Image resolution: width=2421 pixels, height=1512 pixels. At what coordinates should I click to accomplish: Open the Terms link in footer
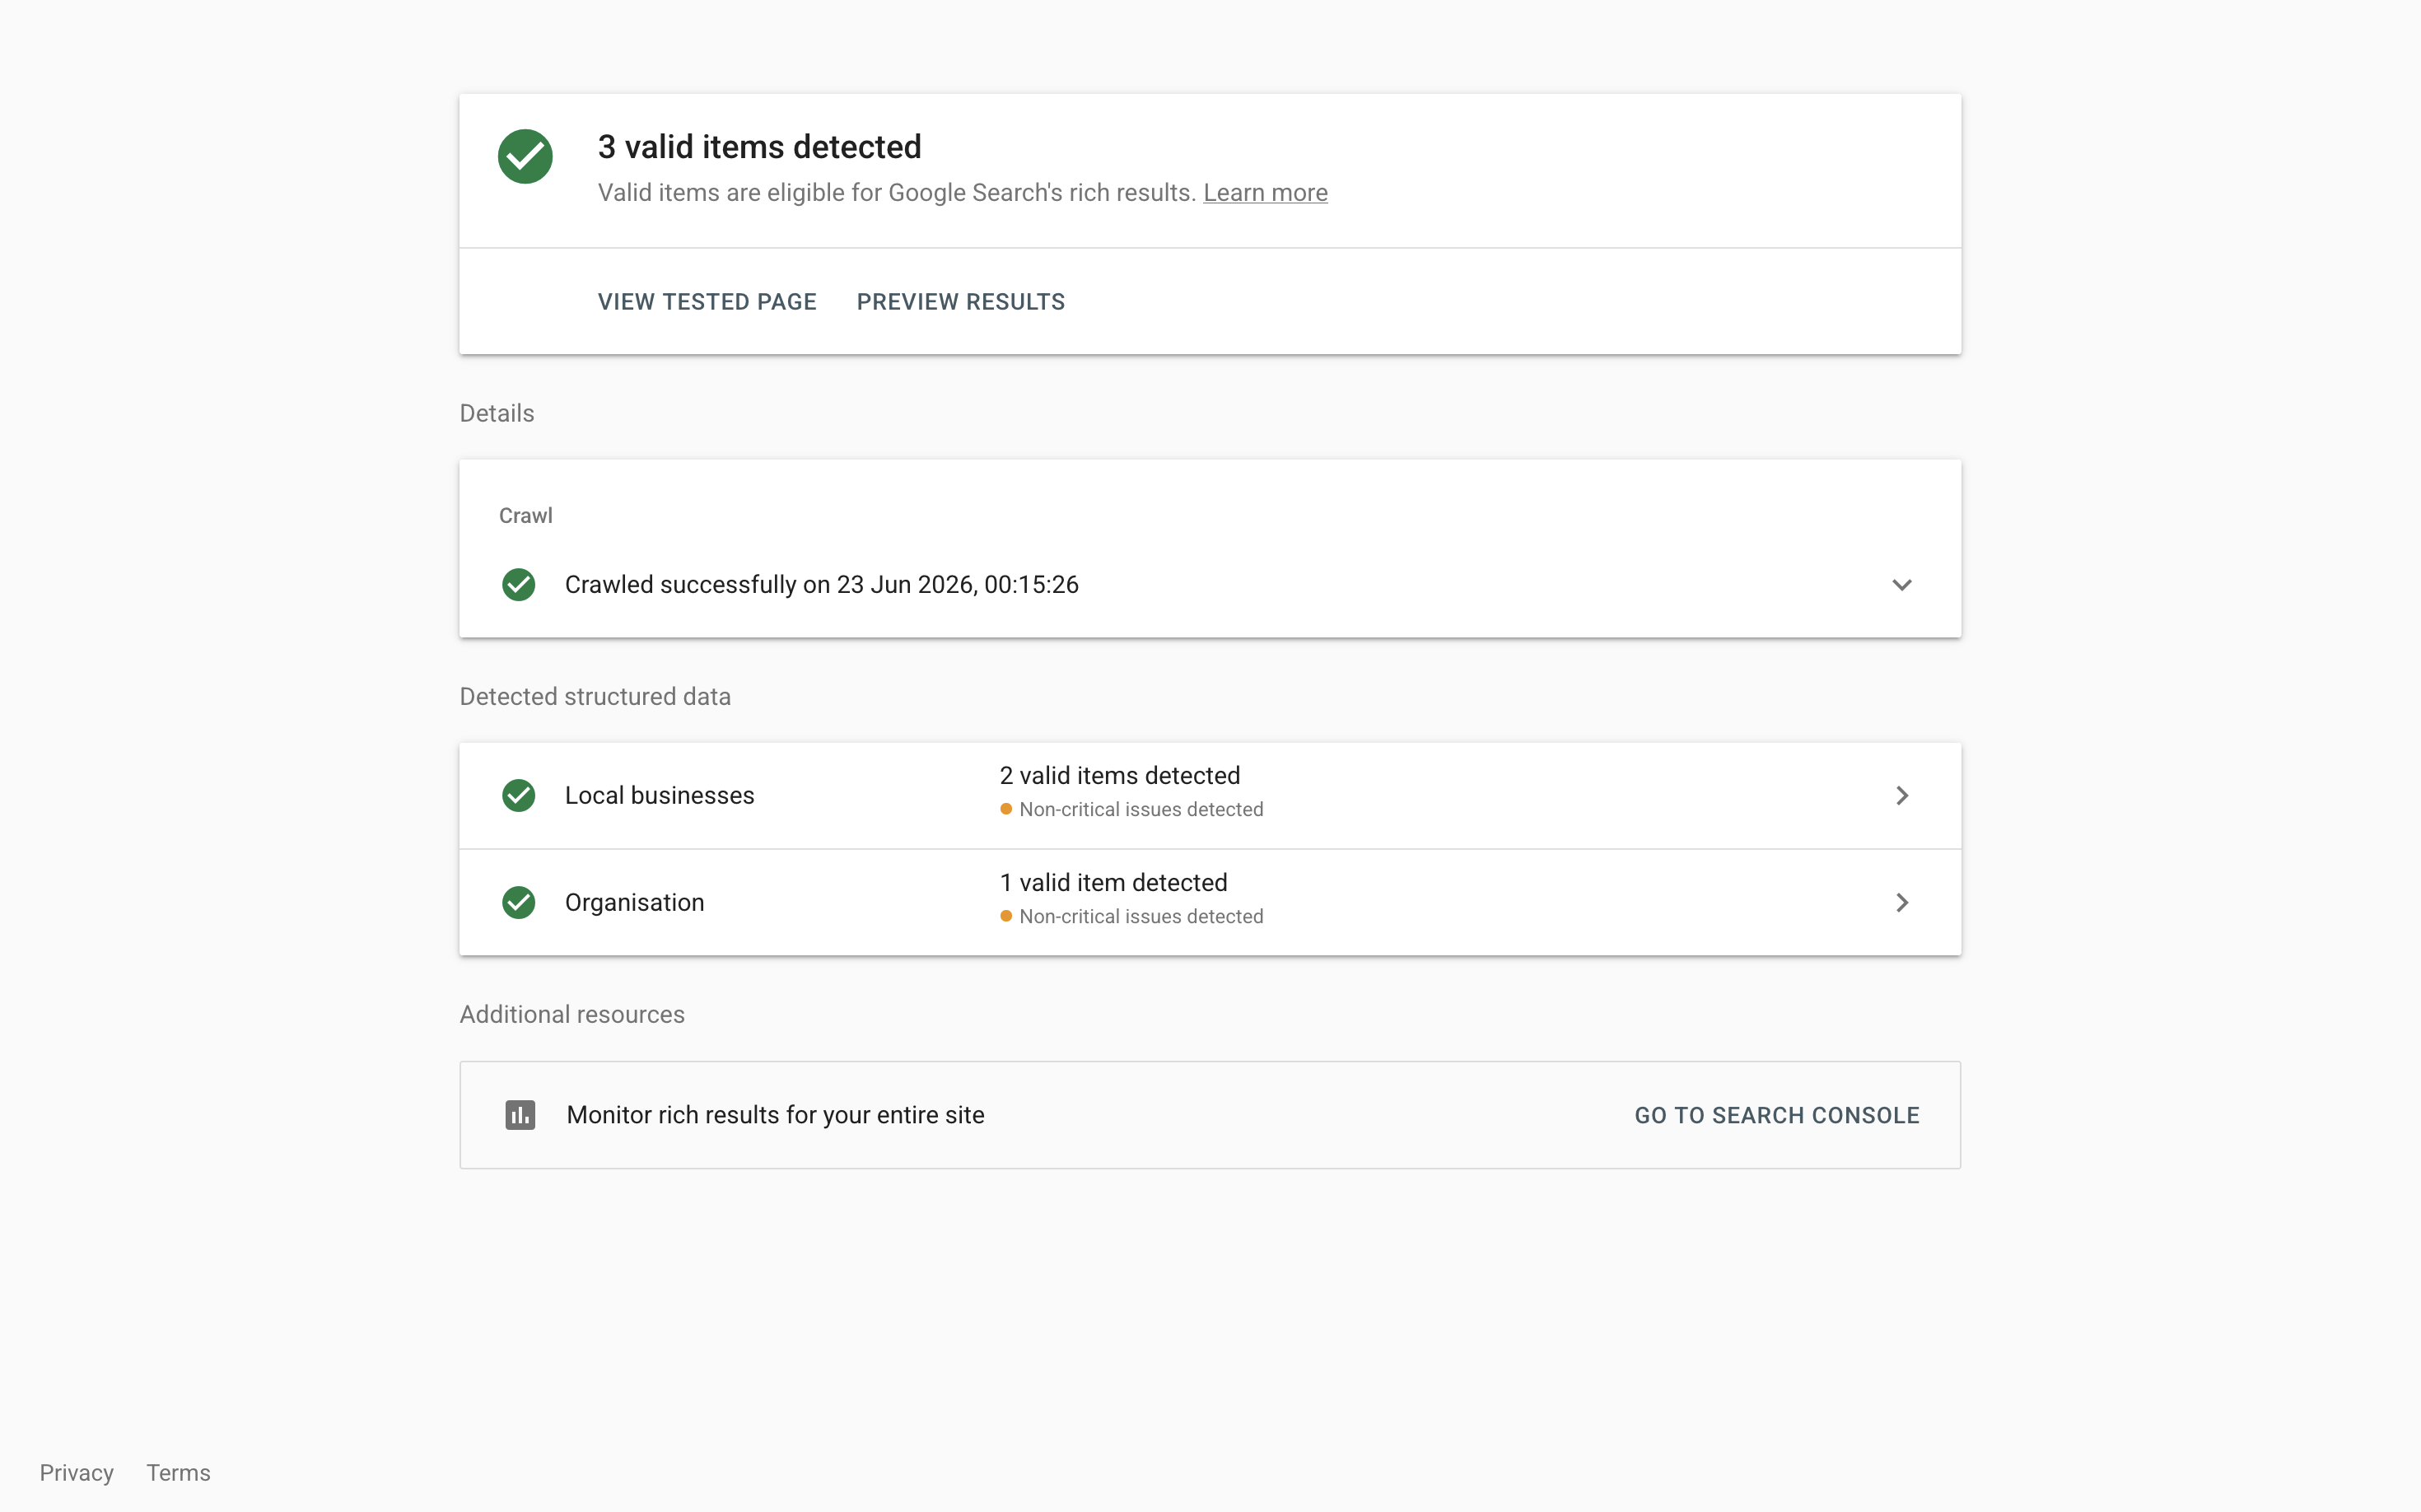pos(179,1473)
